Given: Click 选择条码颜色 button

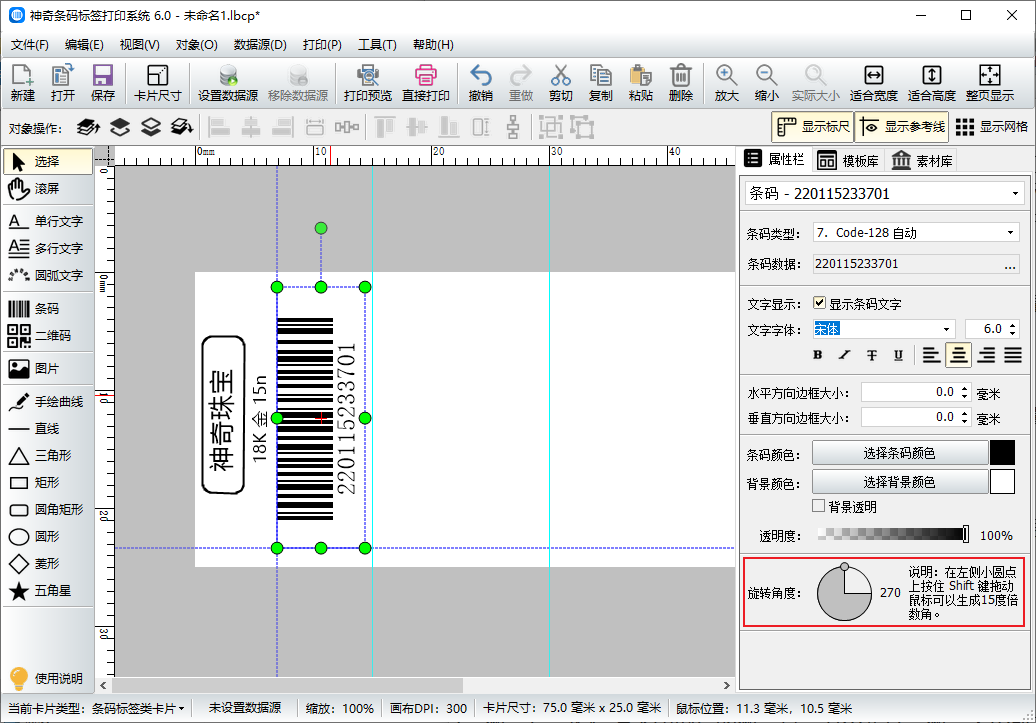Looking at the screenshot, I should (x=900, y=453).
